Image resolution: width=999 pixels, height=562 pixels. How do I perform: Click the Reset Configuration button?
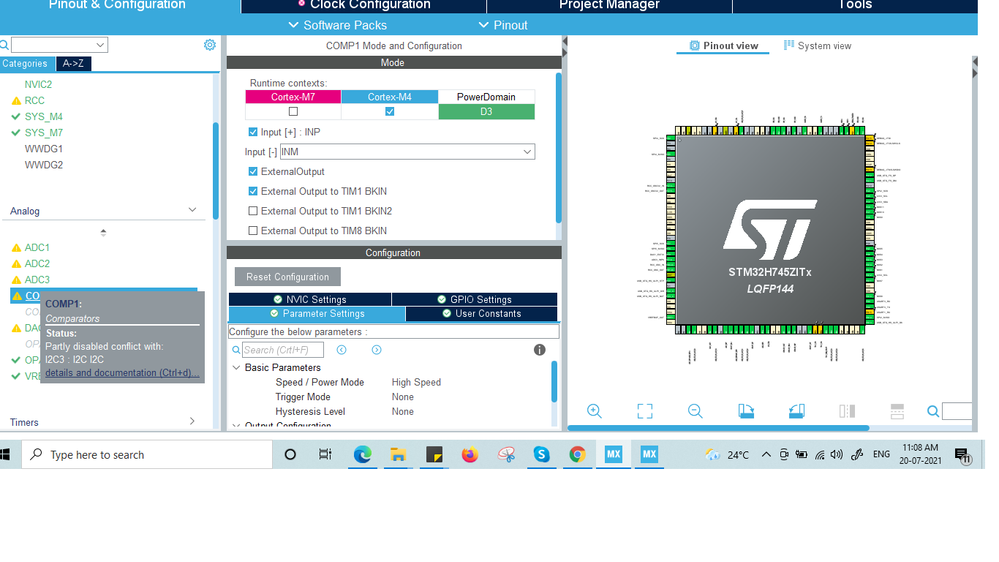(x=287, y=277)
